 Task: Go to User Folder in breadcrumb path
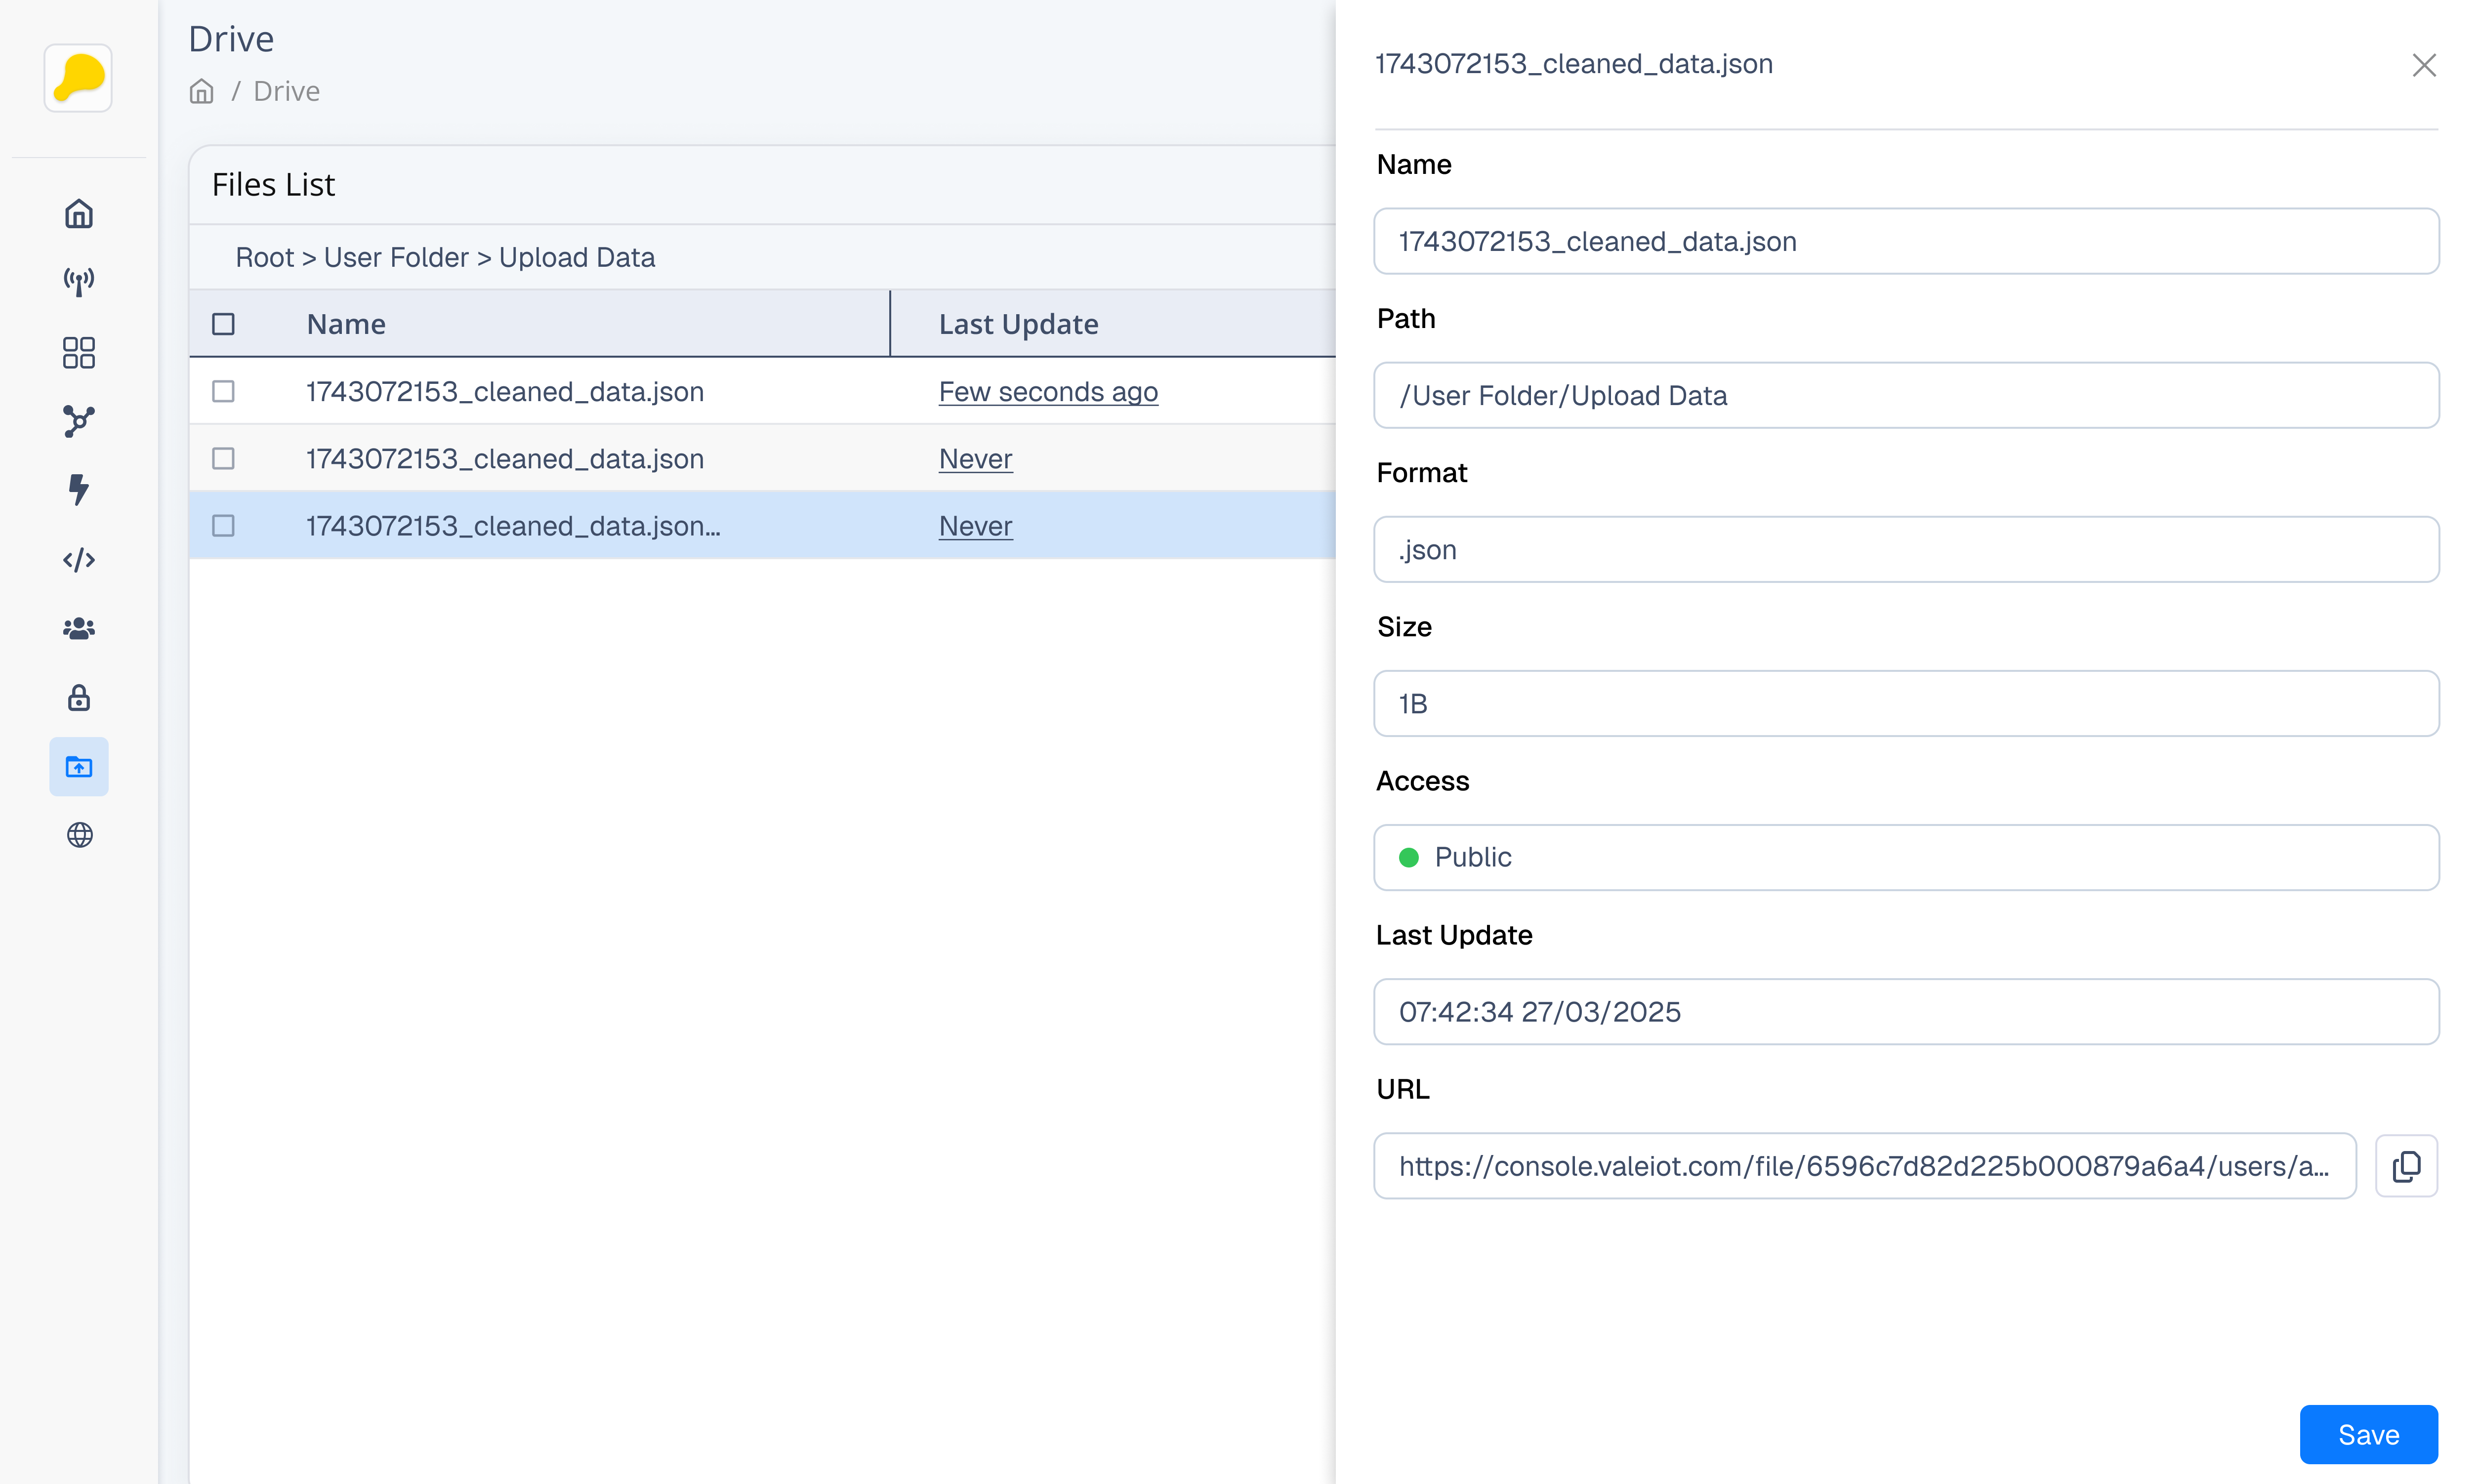pyautogui.click(x=396, y=257)
